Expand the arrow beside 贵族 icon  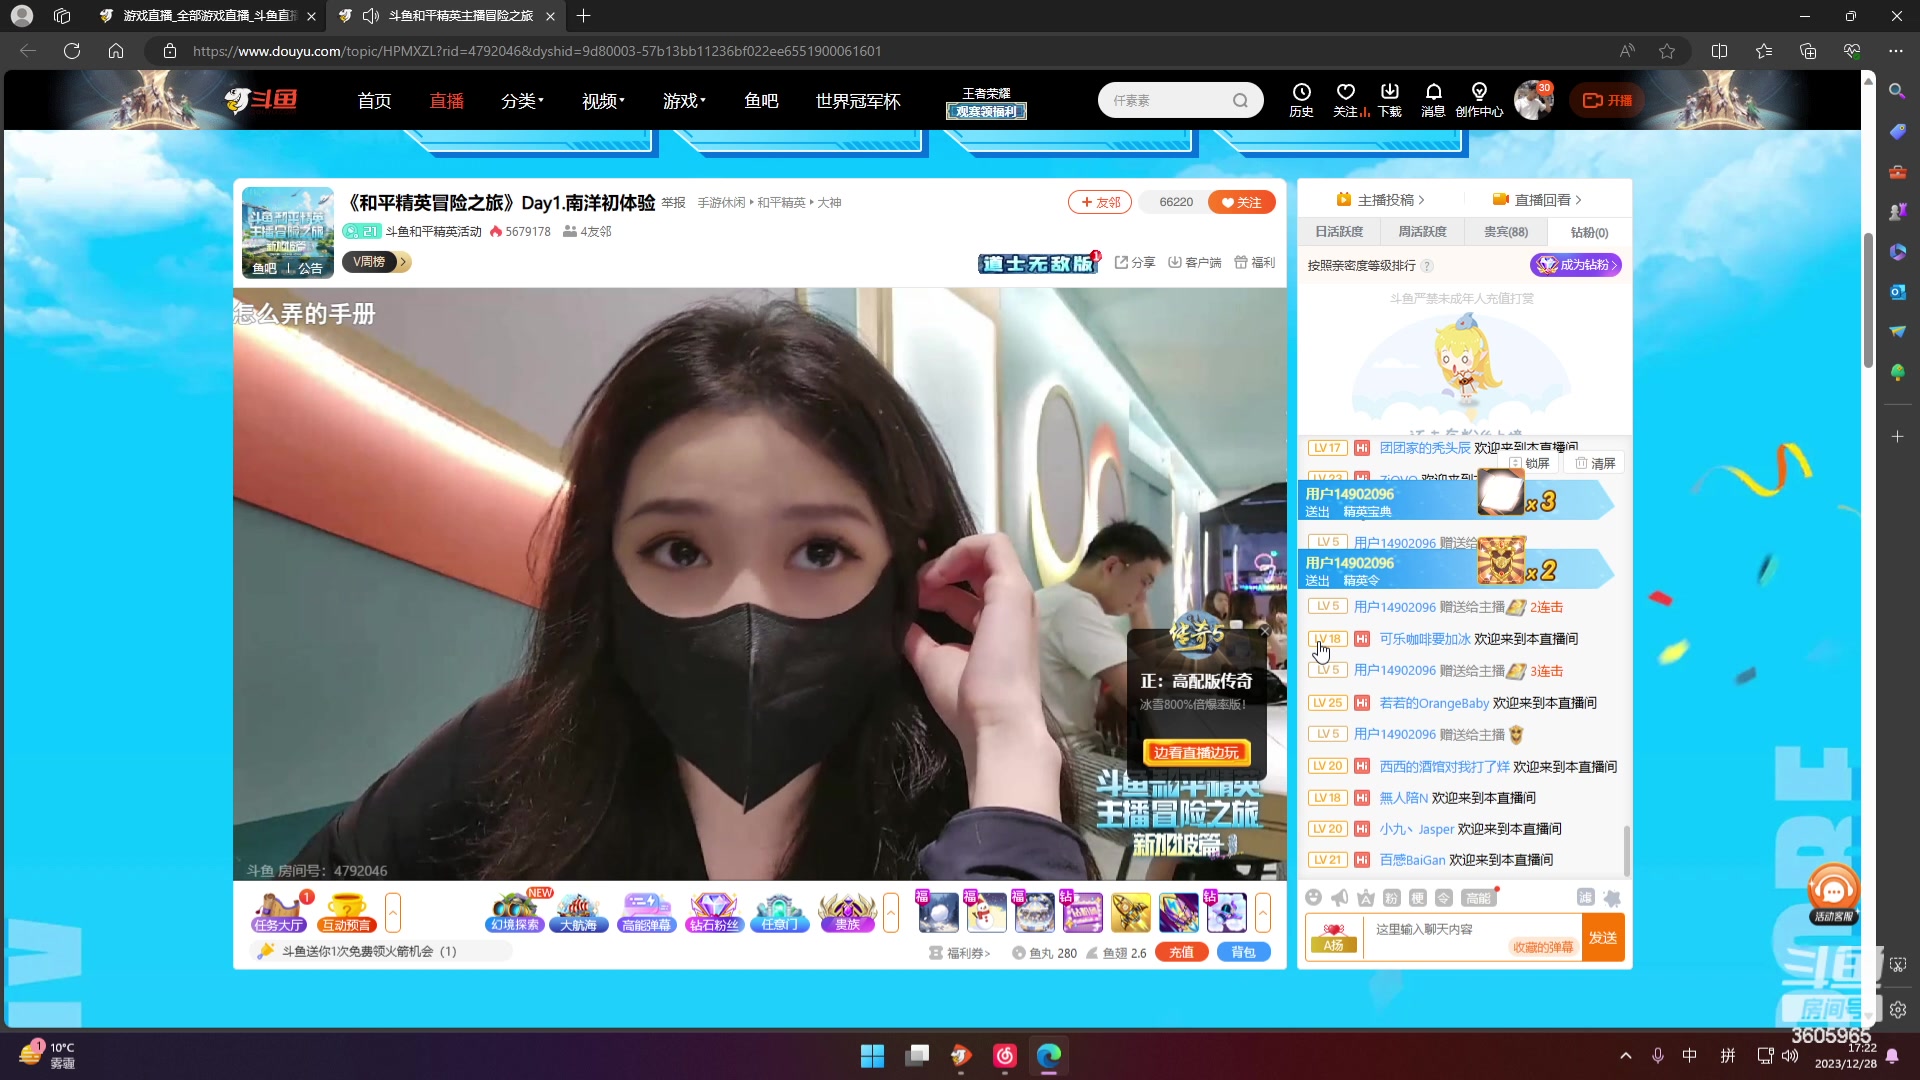891,912
